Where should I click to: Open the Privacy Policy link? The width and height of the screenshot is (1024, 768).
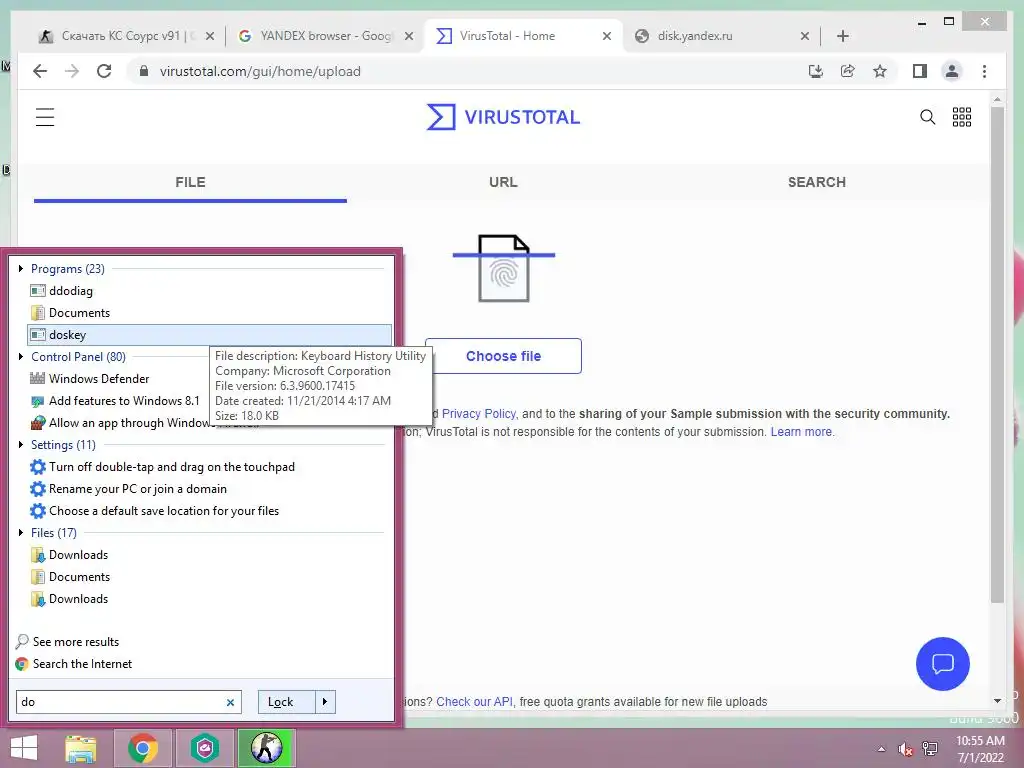pyautogui.click(x=479, y=413)
